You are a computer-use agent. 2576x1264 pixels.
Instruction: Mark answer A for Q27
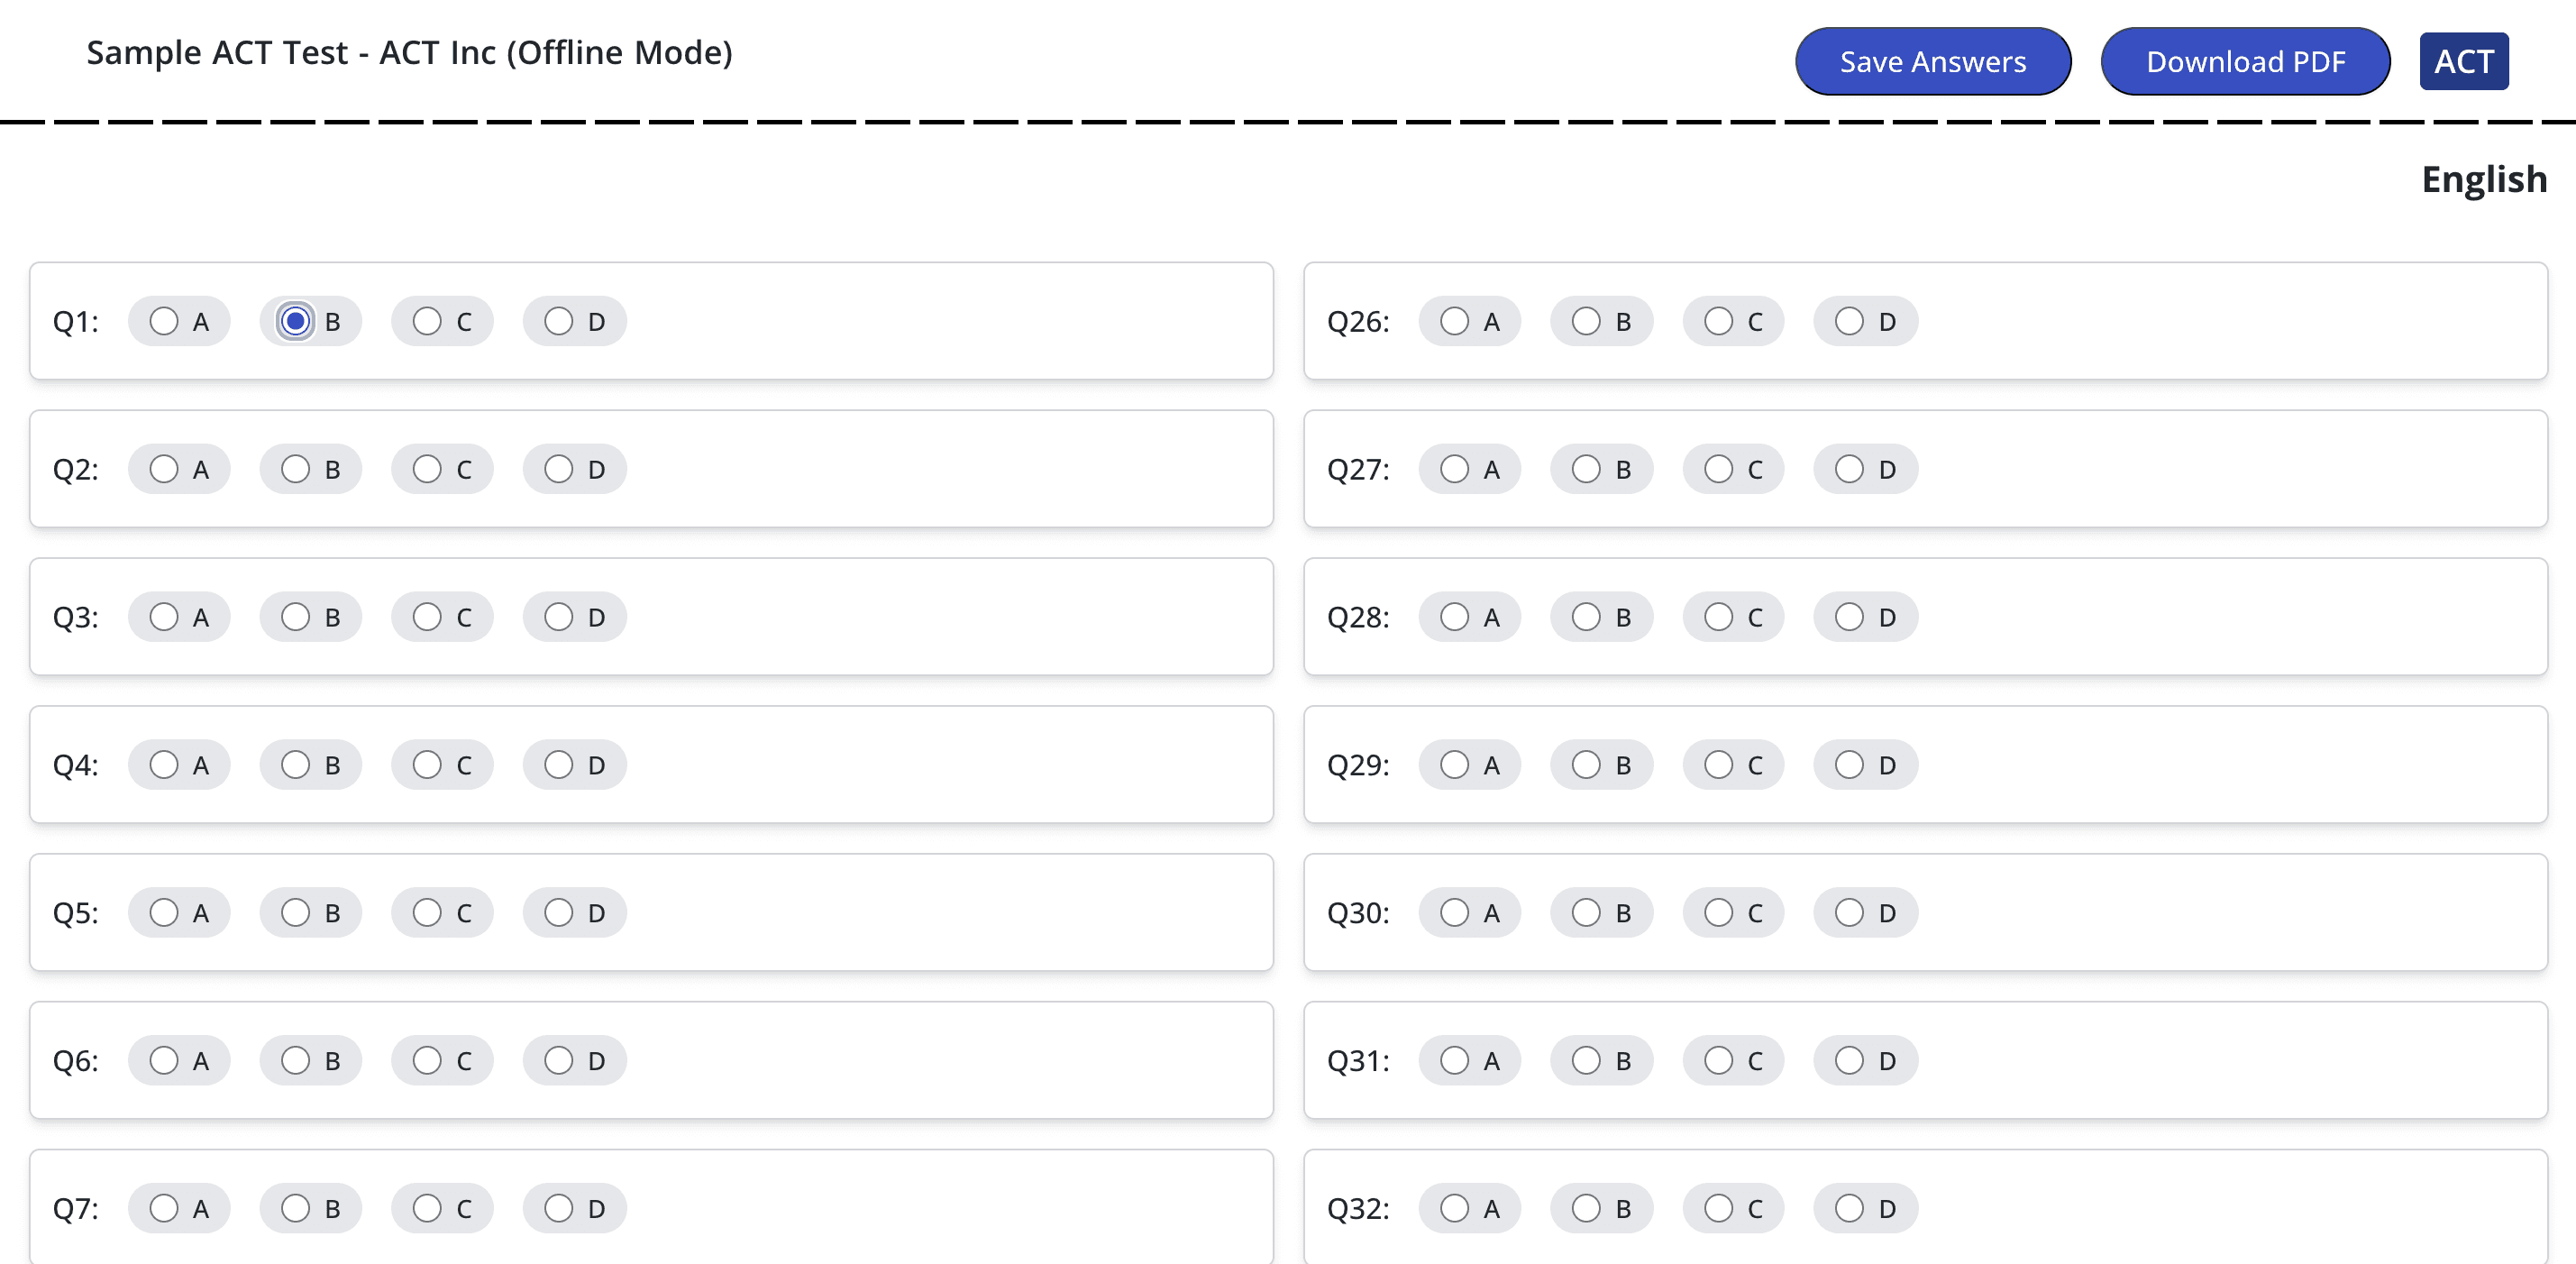point(1454,469)
